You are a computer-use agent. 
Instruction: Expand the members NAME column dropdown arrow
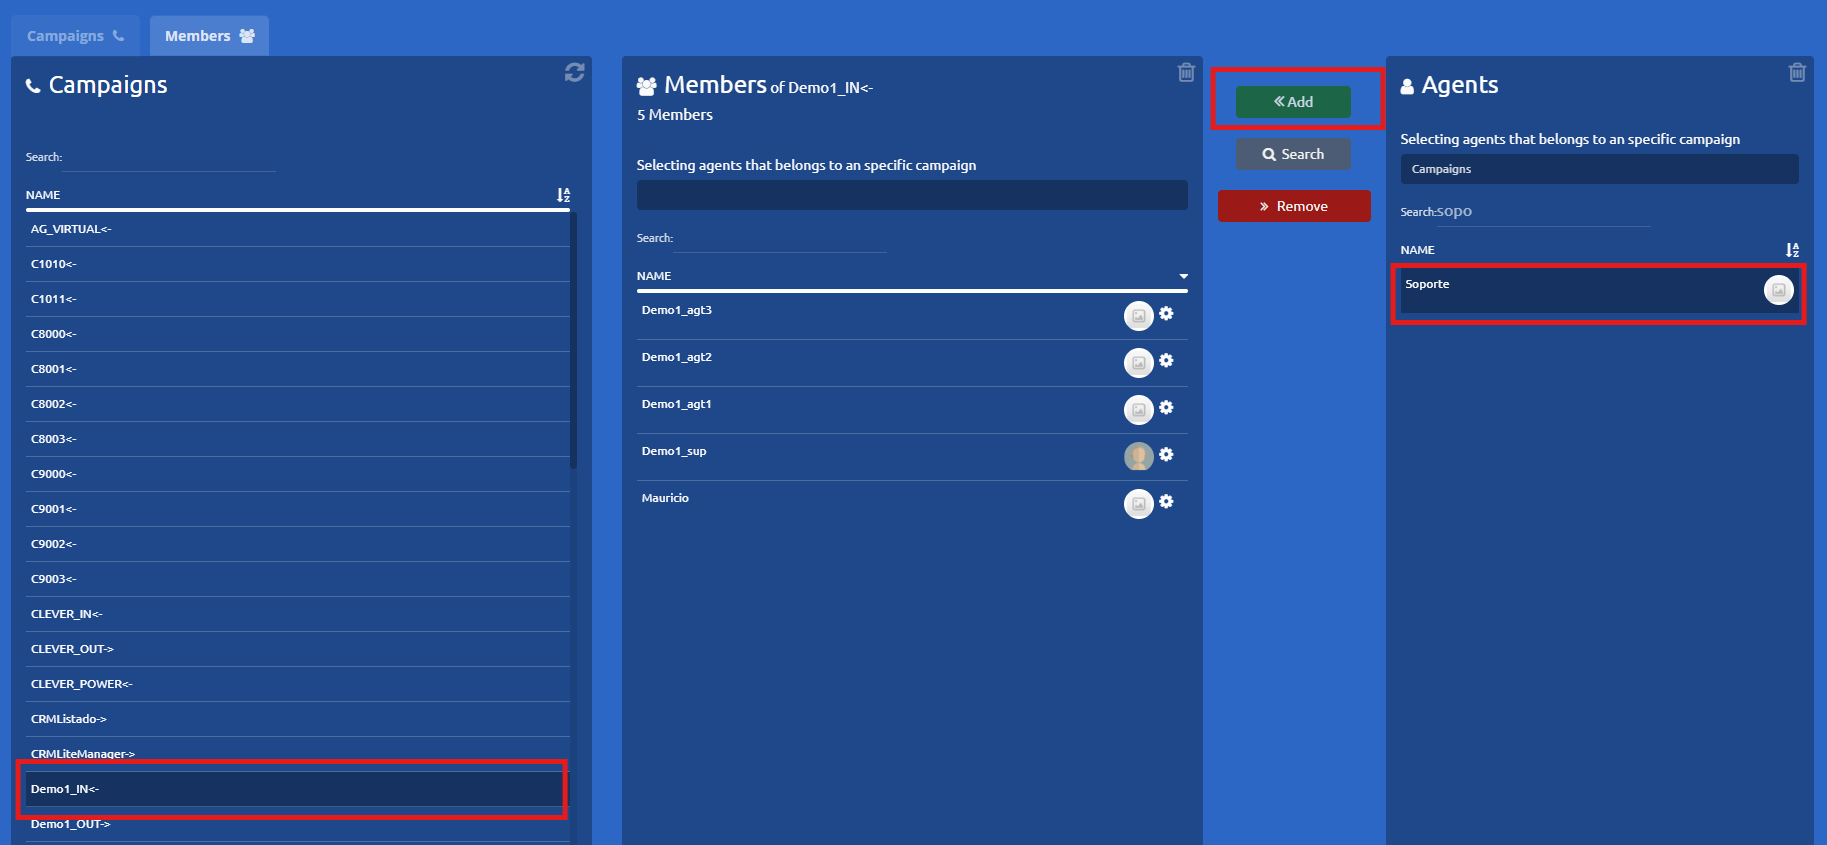1183,276
